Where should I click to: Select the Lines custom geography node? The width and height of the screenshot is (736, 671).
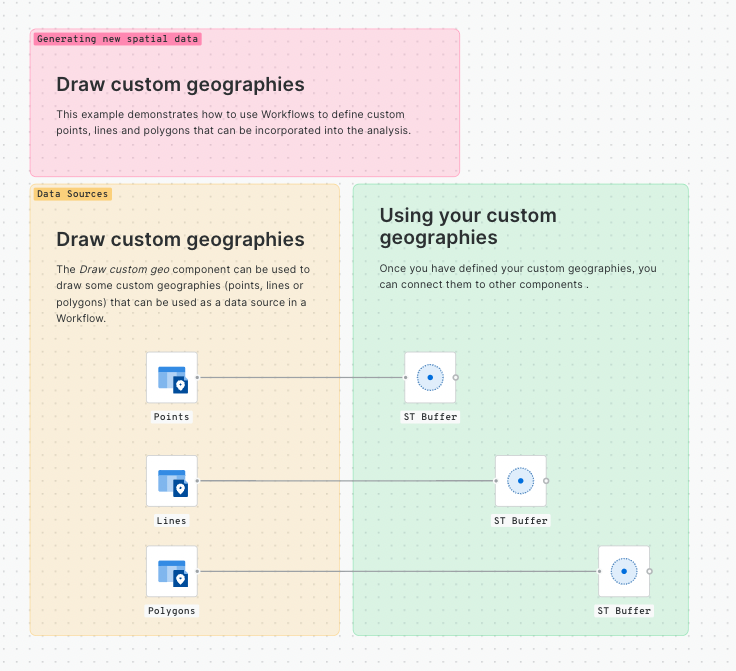point(172,481)
